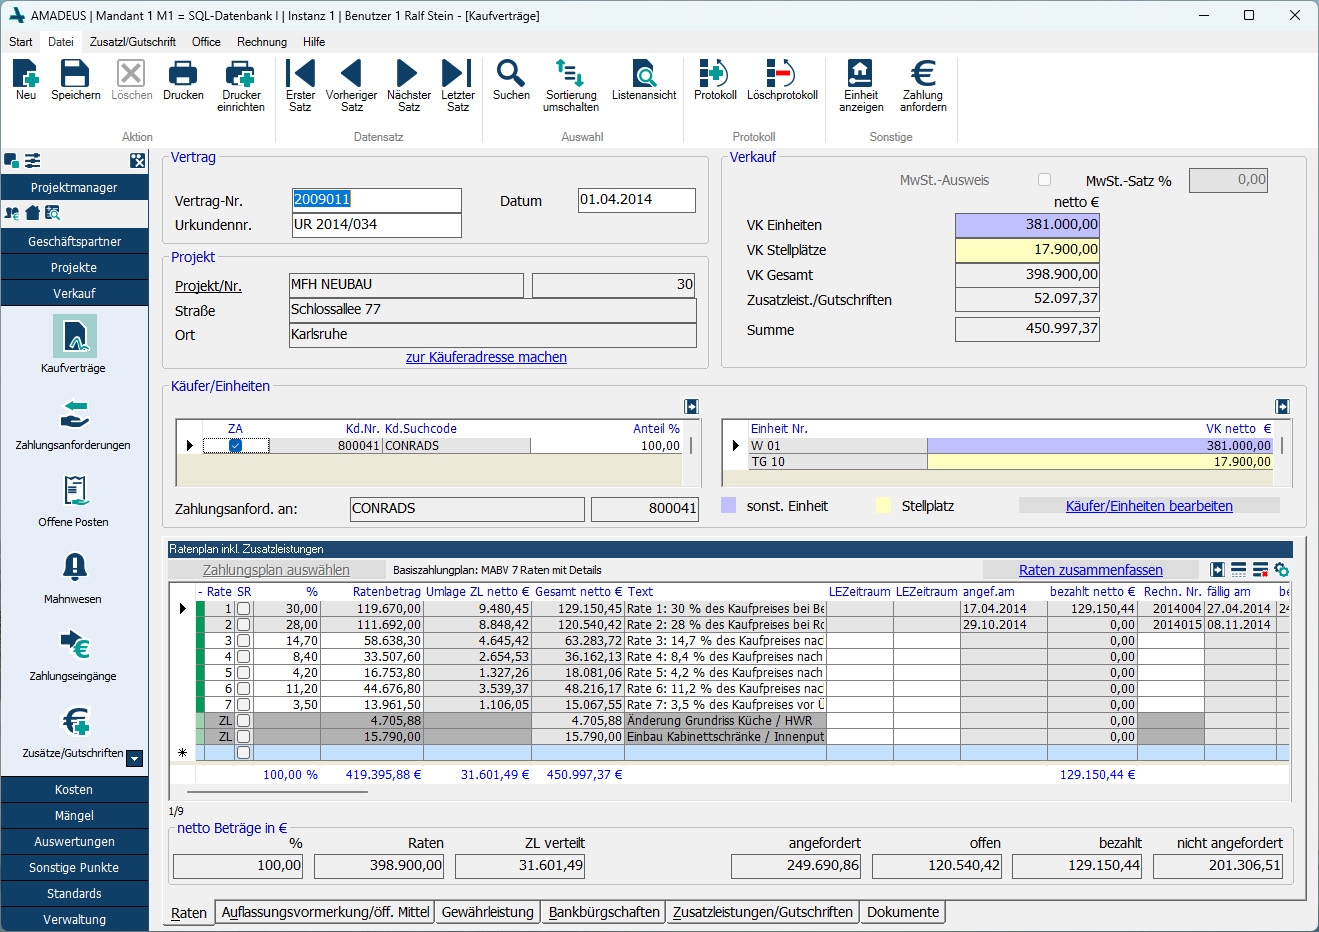Expand the Kosten section in sidebar
1319x932 pixels.
click(x=74, y=790)
